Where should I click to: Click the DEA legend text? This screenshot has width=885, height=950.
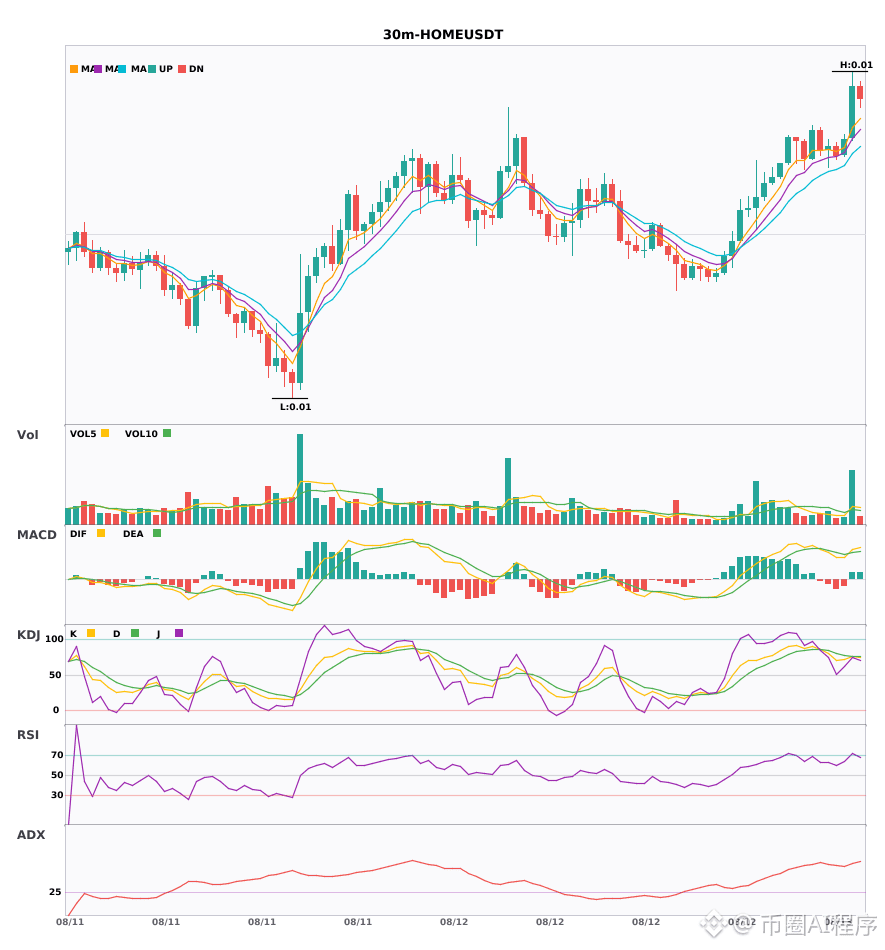(133, 534)
